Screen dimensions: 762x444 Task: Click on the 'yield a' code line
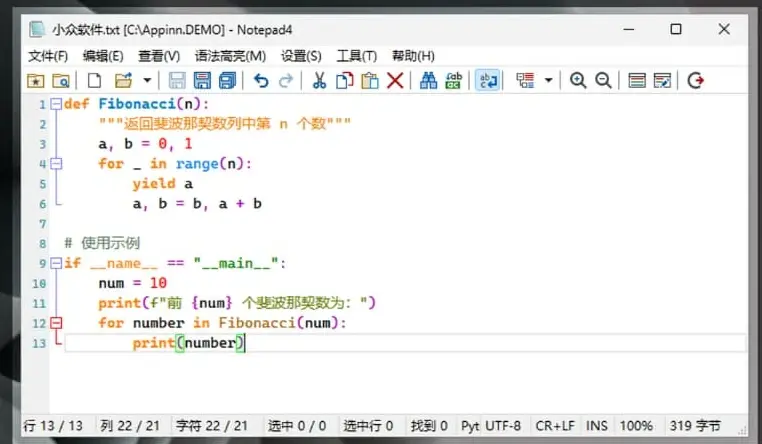[x=163, y=184]
